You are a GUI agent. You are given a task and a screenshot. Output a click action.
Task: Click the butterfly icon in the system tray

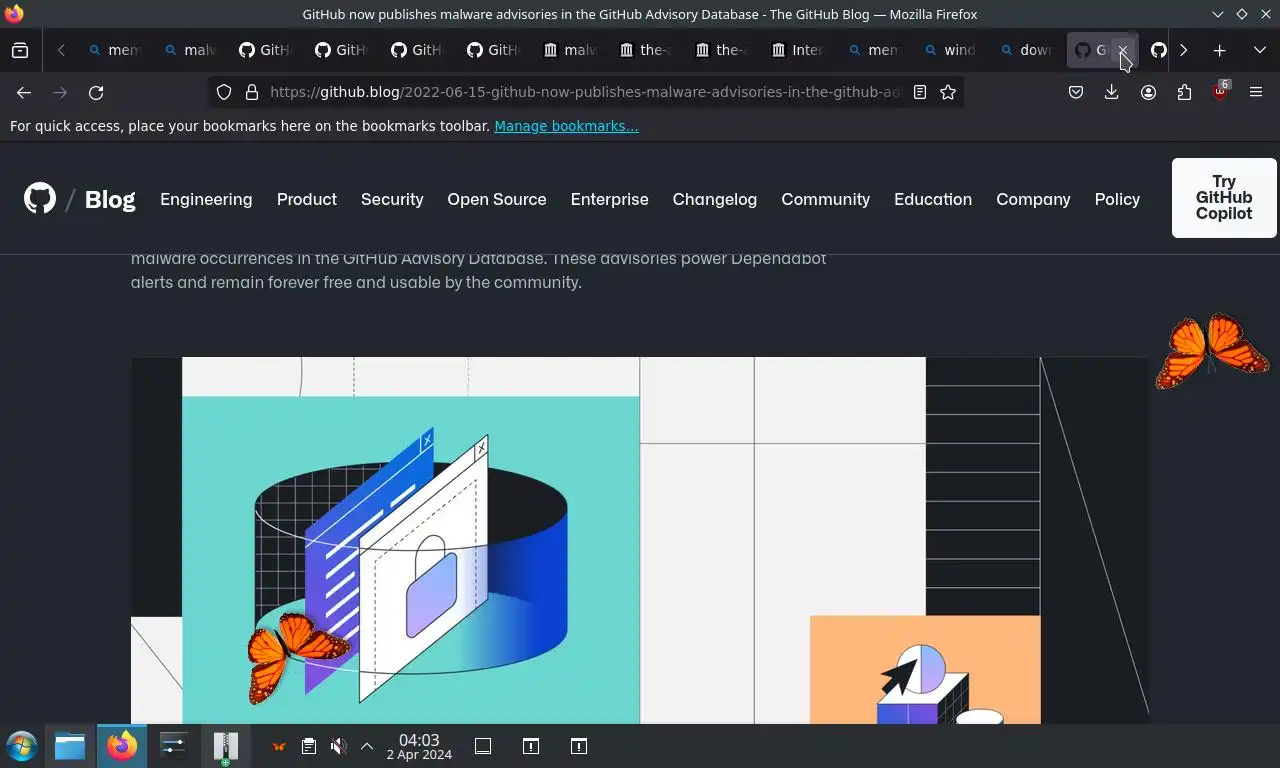point(279,746)
